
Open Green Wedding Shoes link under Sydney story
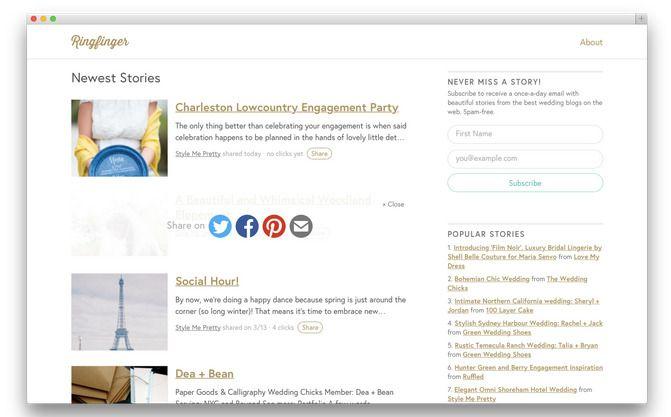pyautogui.click(x=496, y=333)
